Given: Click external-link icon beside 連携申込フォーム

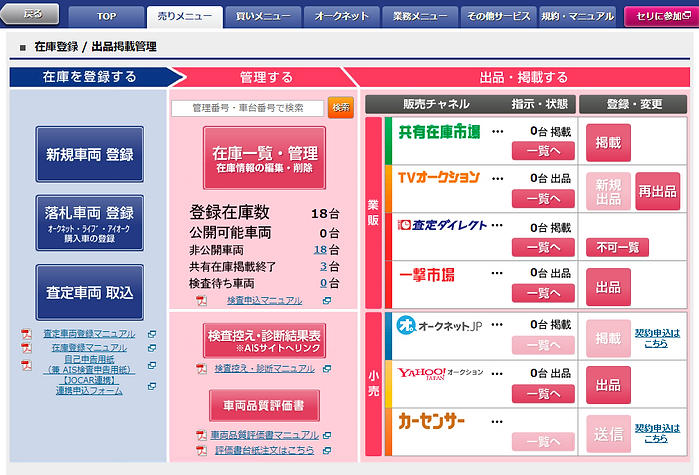Looking at the screenshot, I should (152, 386).
